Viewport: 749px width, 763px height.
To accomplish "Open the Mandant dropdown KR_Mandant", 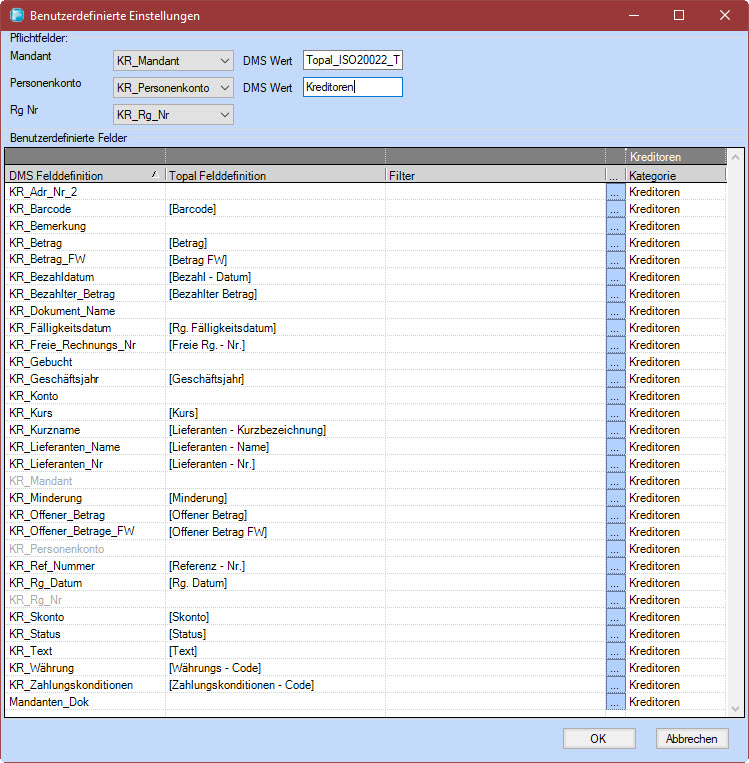I will pos(174,61).
